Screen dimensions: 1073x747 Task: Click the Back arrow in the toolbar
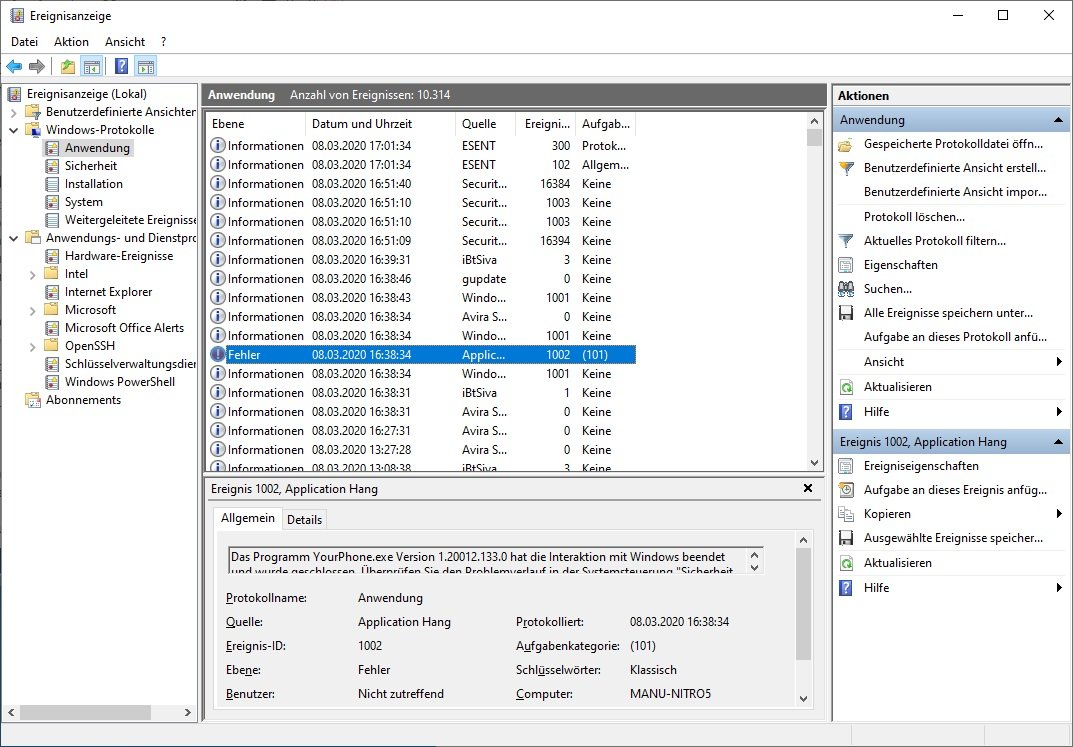tap(14, 67)
